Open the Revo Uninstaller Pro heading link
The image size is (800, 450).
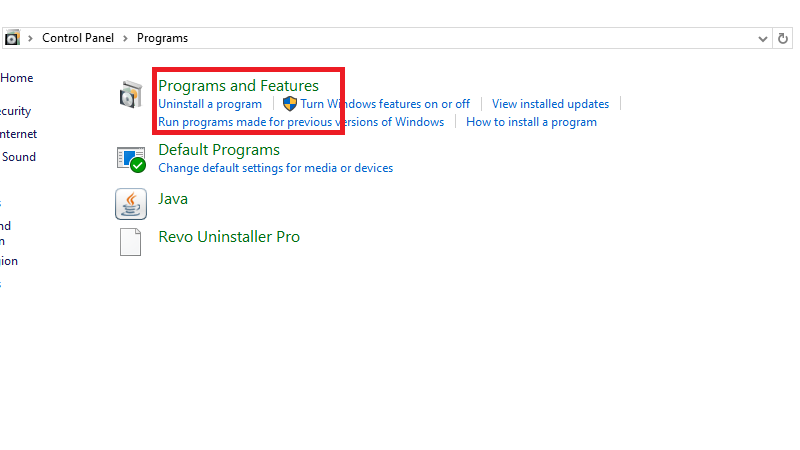pos(229,237)
